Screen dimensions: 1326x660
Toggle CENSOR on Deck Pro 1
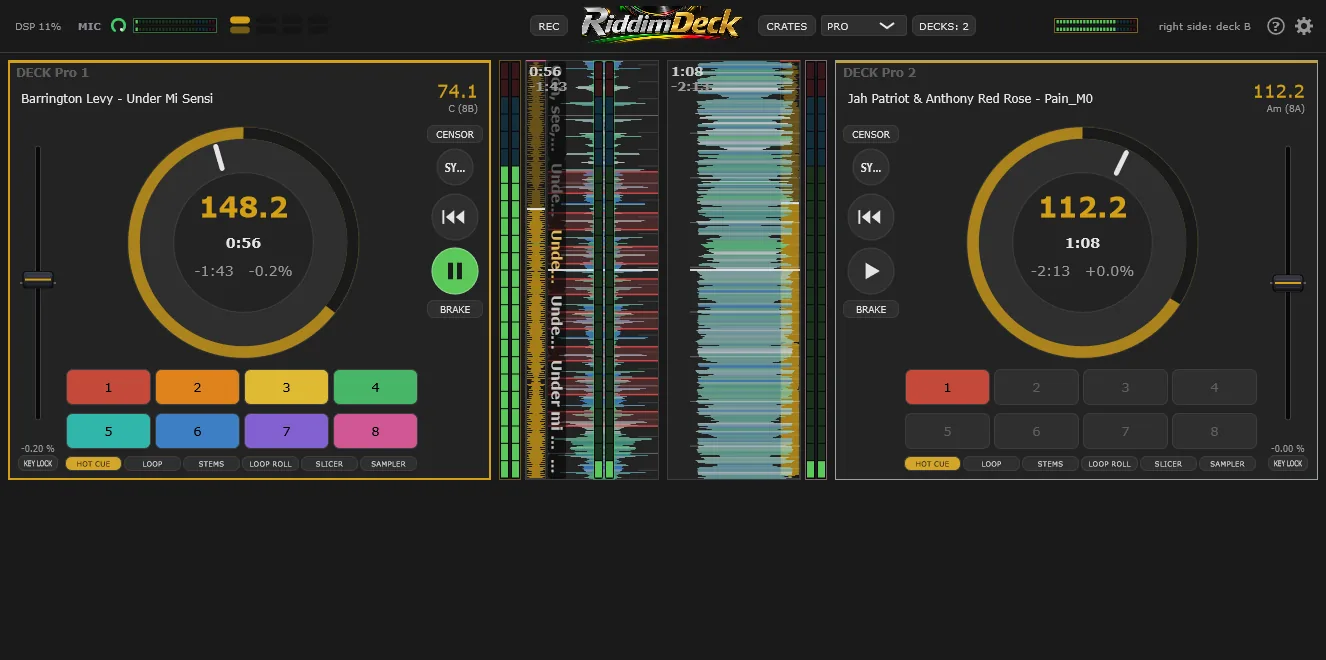[x=455, y=134]
